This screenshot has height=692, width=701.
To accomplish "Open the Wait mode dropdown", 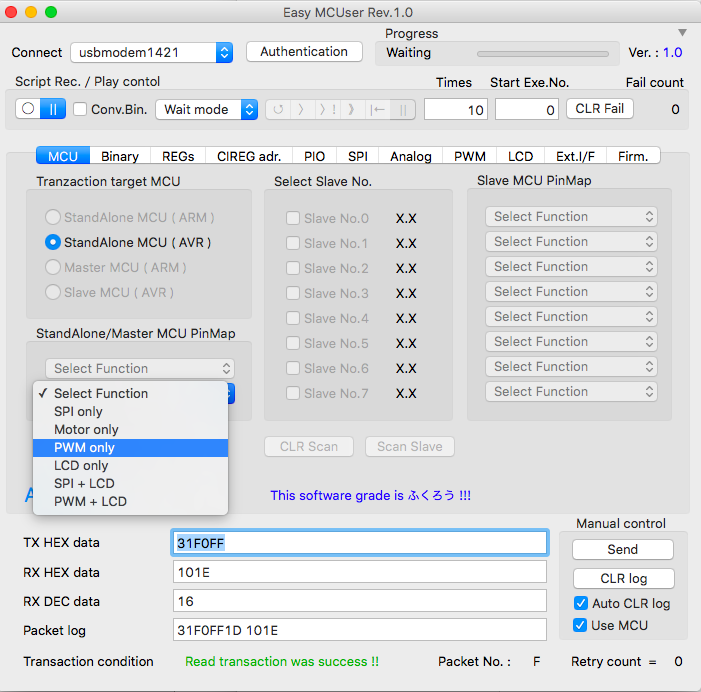I will tap(207, 110).
